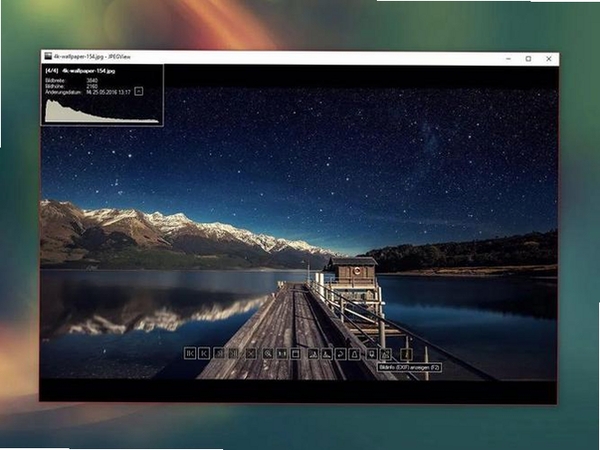Rotate the image counter-clockwise
The width and height of the screenshot is (600, 450).
click(327, 354)
